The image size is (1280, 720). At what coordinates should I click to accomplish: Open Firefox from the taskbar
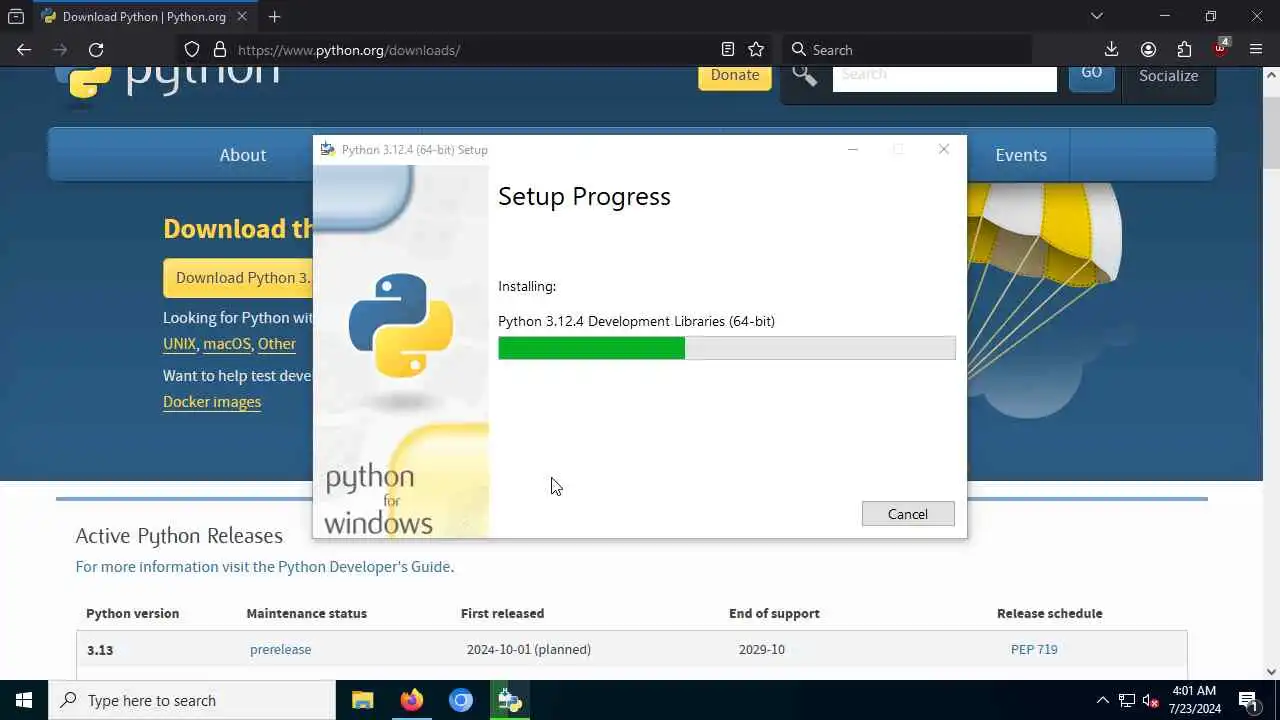click(412, 700)
